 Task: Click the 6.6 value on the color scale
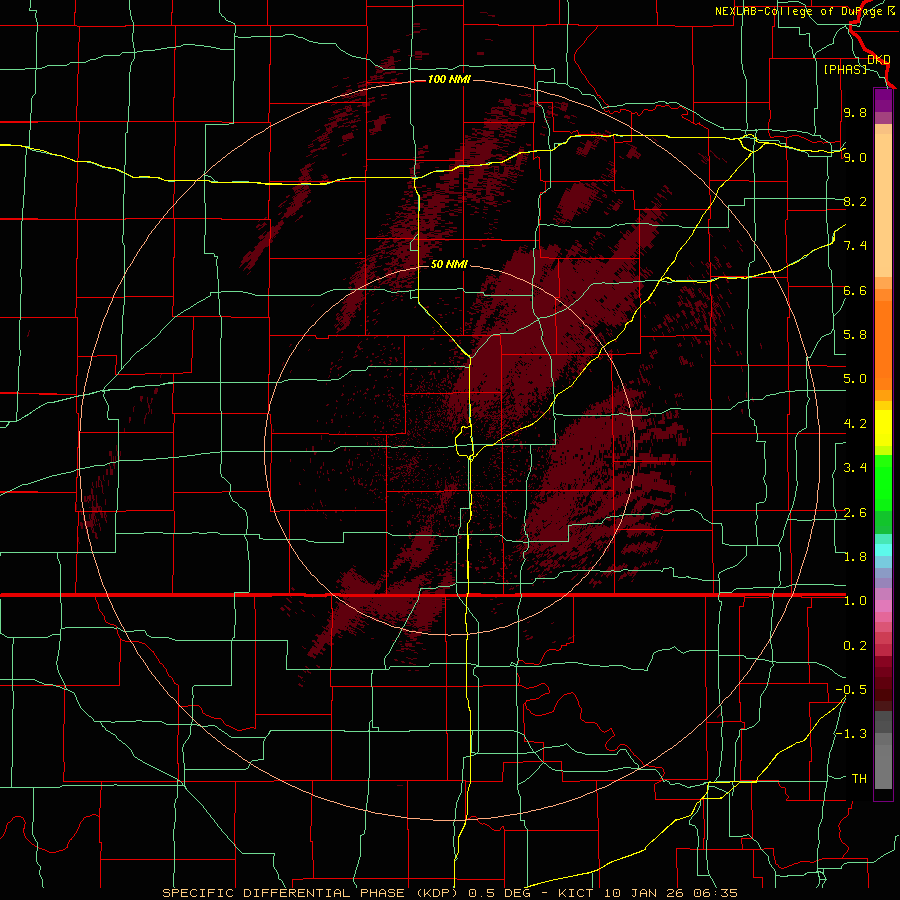coord(855,290)
